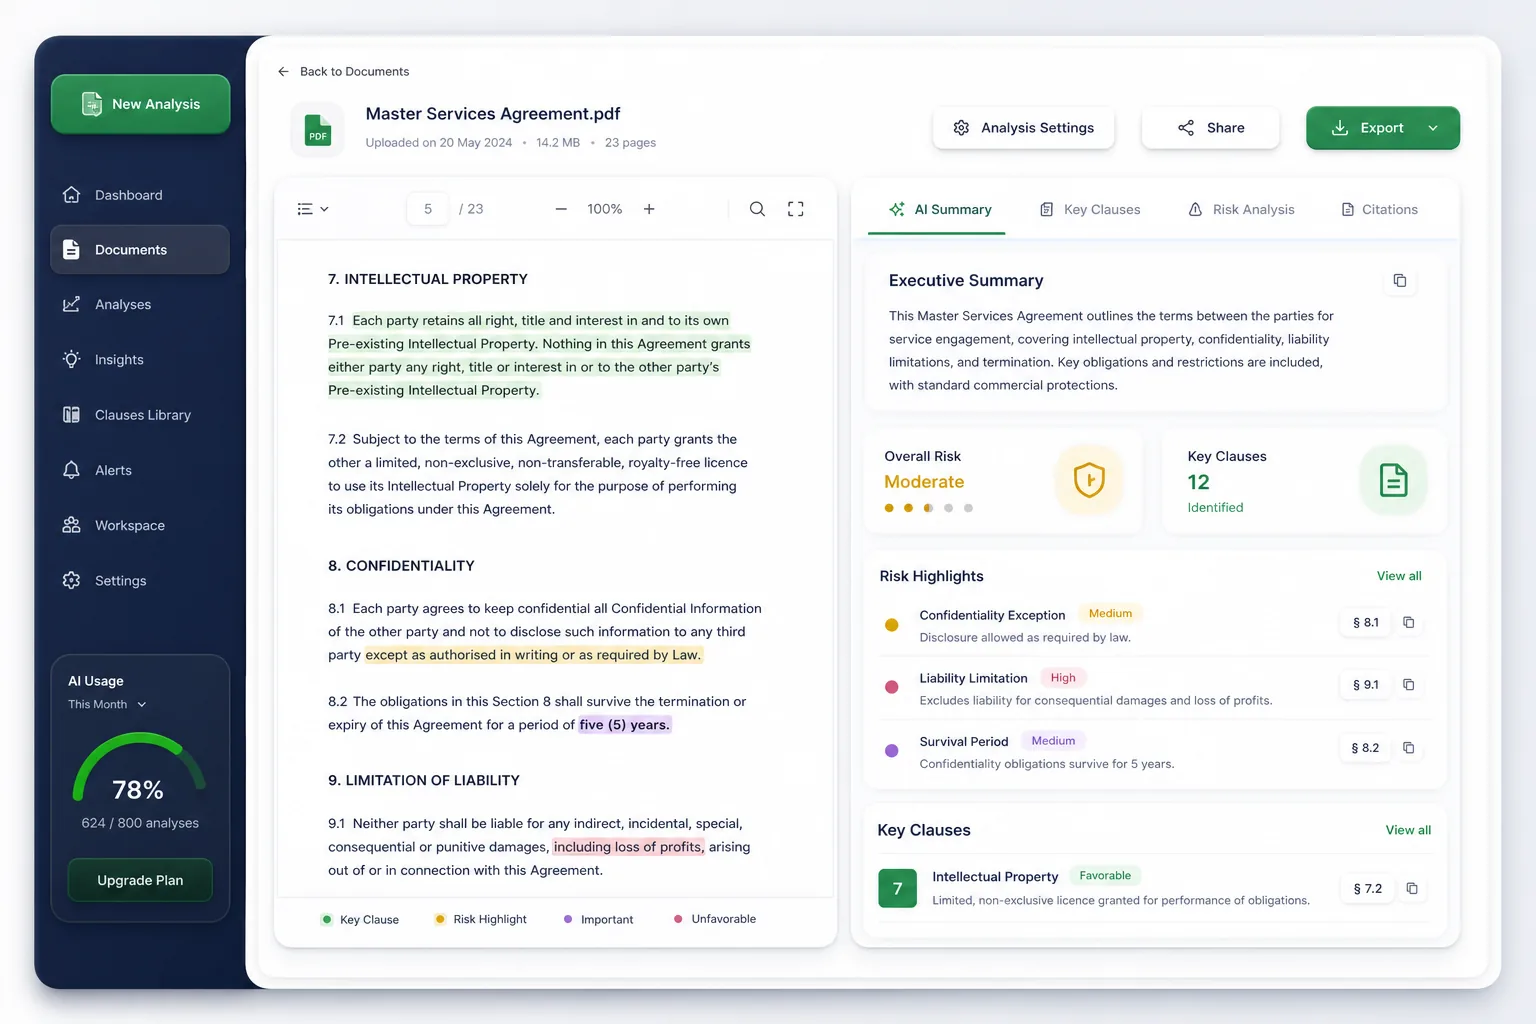This screenshot has height=1024, width=1536.
Task: Click the Overall Risk shield icon
Action: [1089, 480]
